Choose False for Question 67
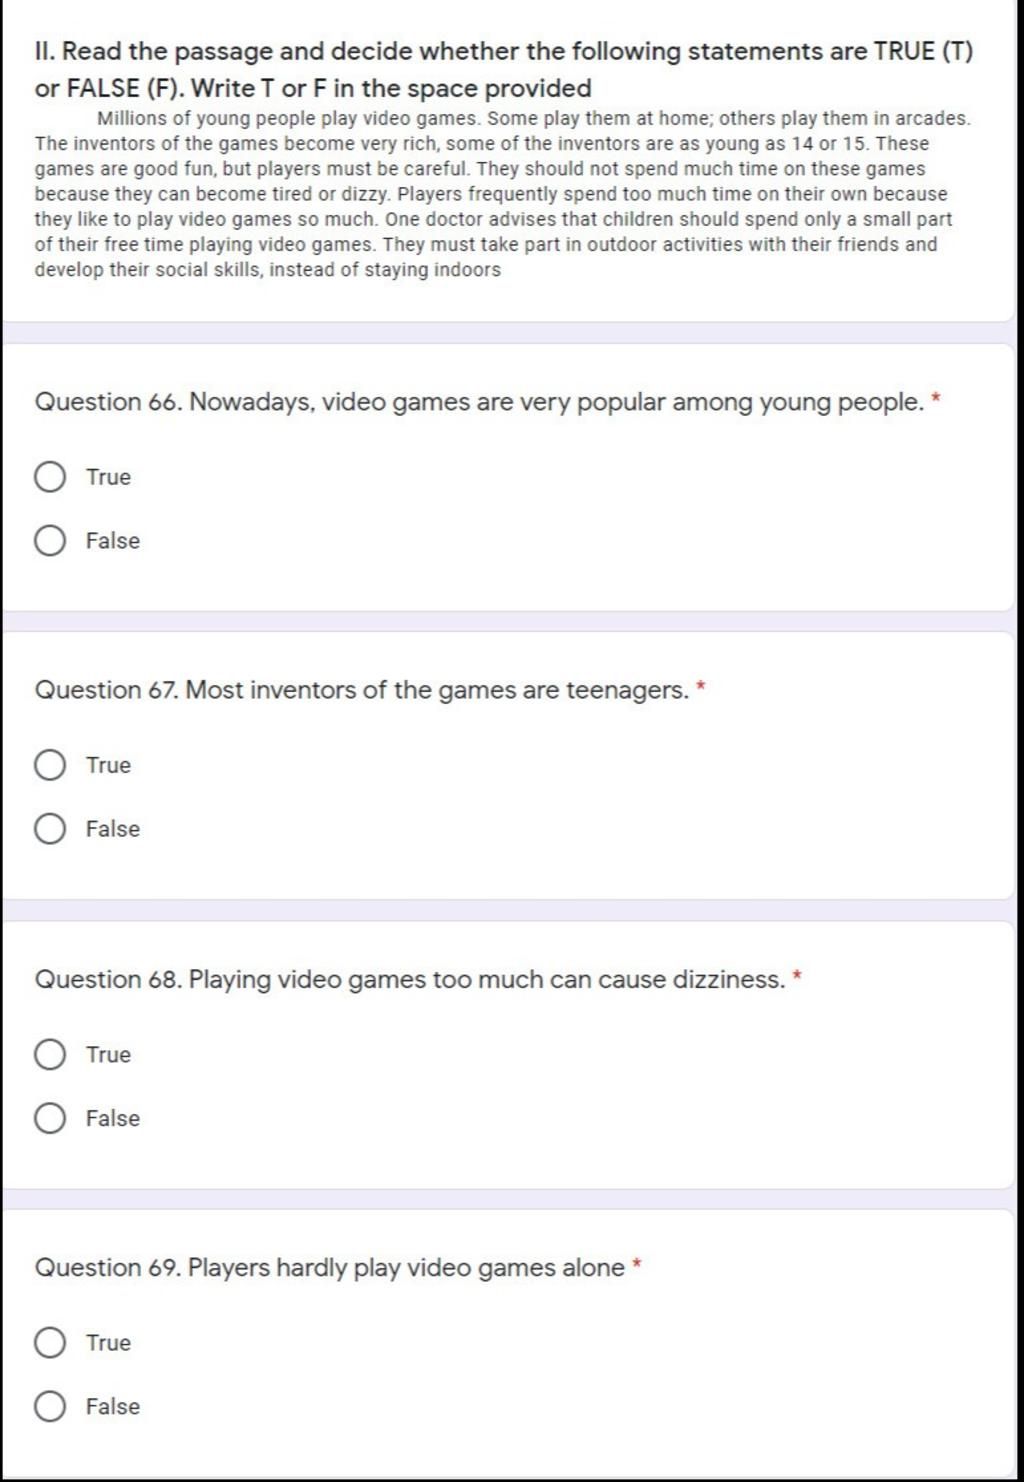Image resolution: width=1024 pixels, height=1482 pixels. (x=50, y=829)
